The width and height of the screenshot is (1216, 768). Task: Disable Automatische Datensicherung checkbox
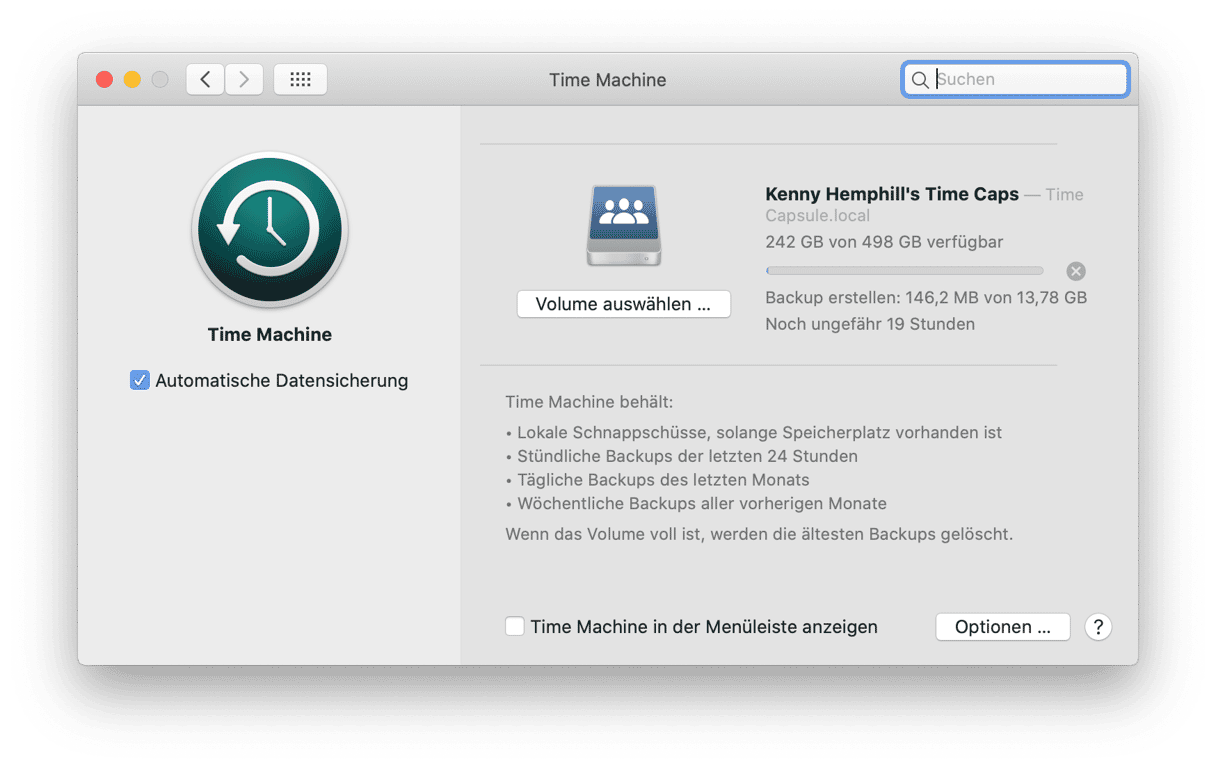coord(140,381)
